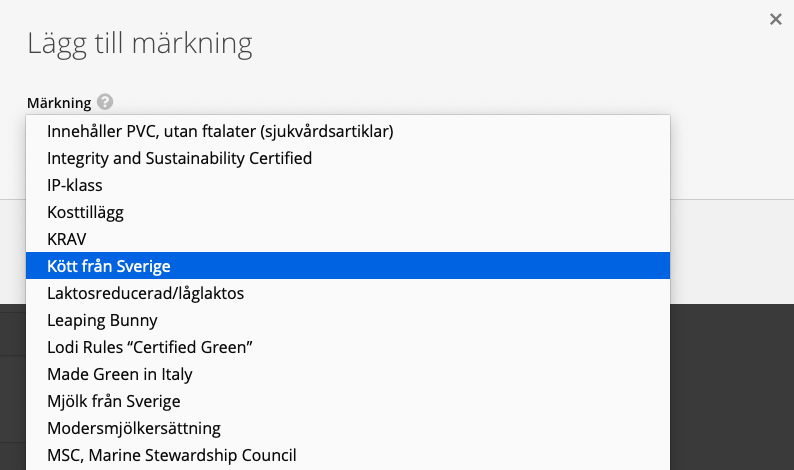This screenshot has width=794, height=470.
Task: Choose Integrity and Sustainability Certified
Action: point(348,158)
